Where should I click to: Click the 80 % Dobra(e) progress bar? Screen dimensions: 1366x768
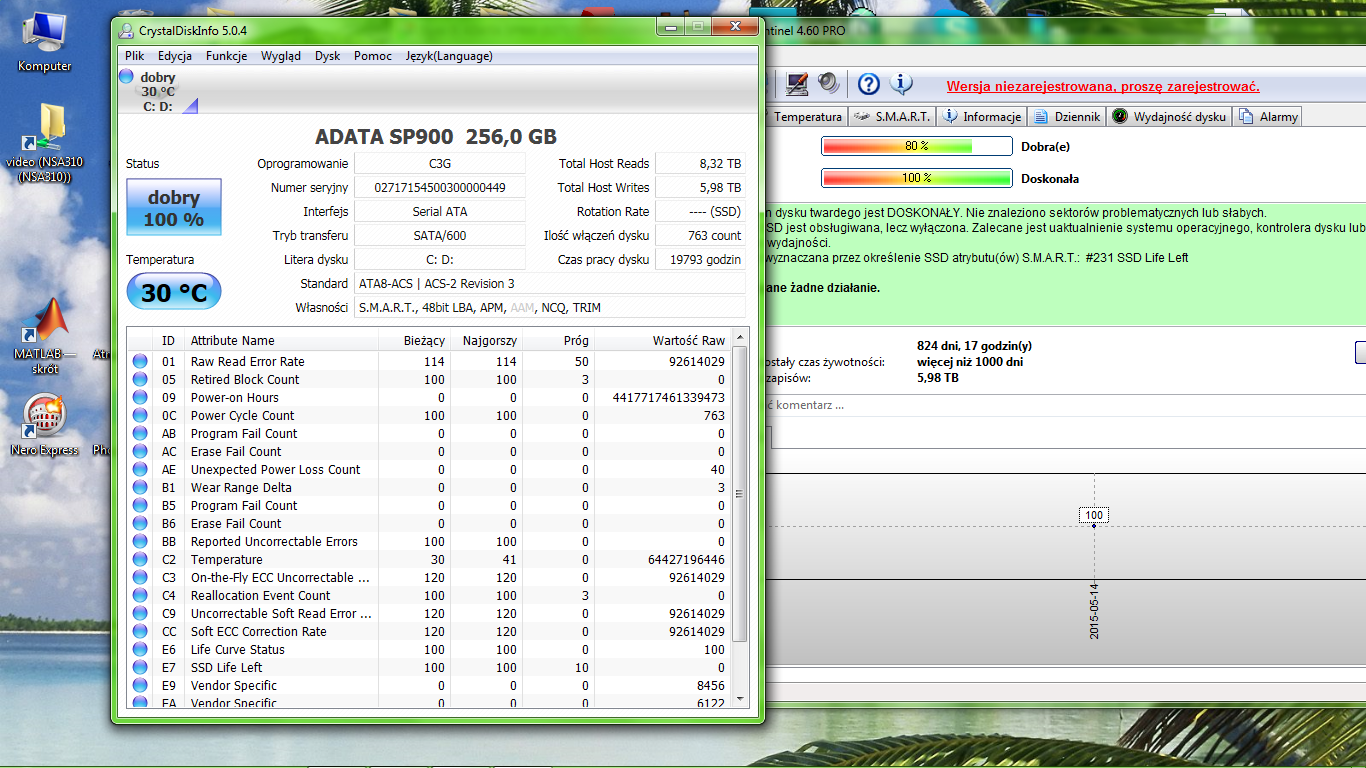(917, 146)
